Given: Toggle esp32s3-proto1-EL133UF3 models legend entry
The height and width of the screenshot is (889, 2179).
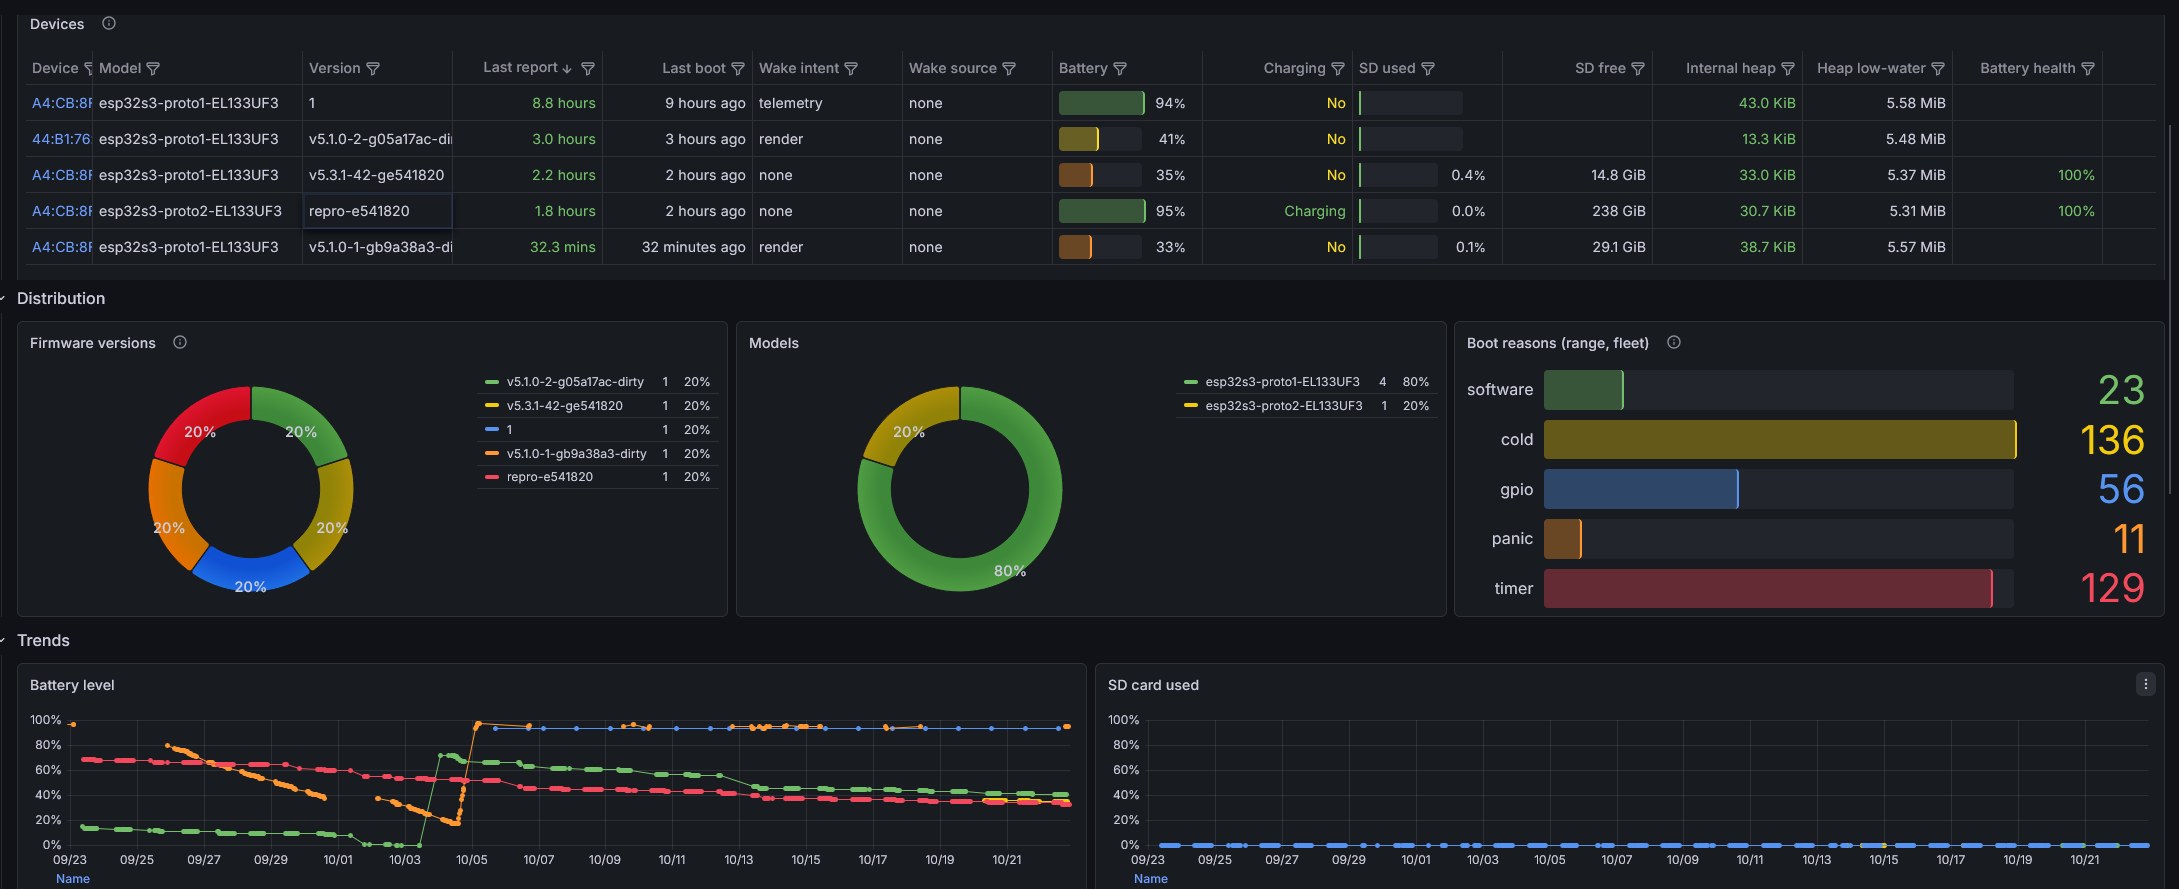Looking at the screenshot, I should (1282, 382).
